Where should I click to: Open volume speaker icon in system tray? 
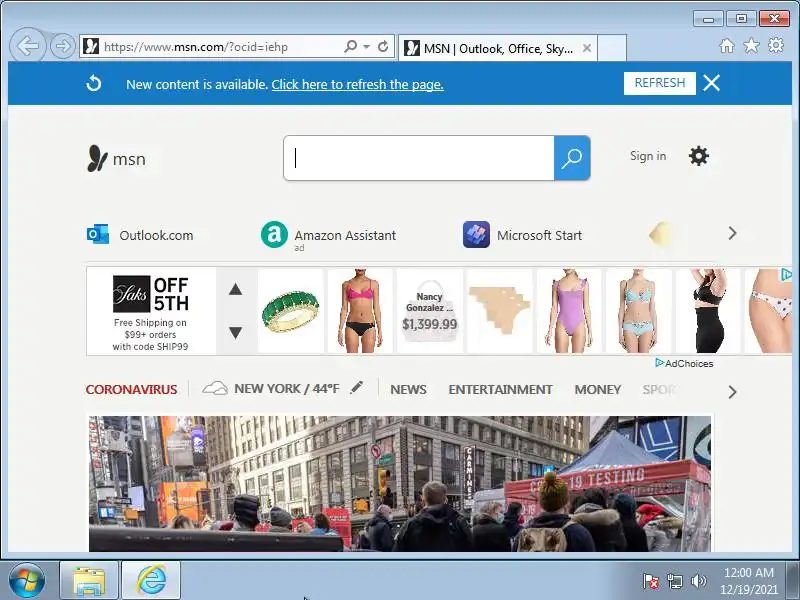point(698,581)
